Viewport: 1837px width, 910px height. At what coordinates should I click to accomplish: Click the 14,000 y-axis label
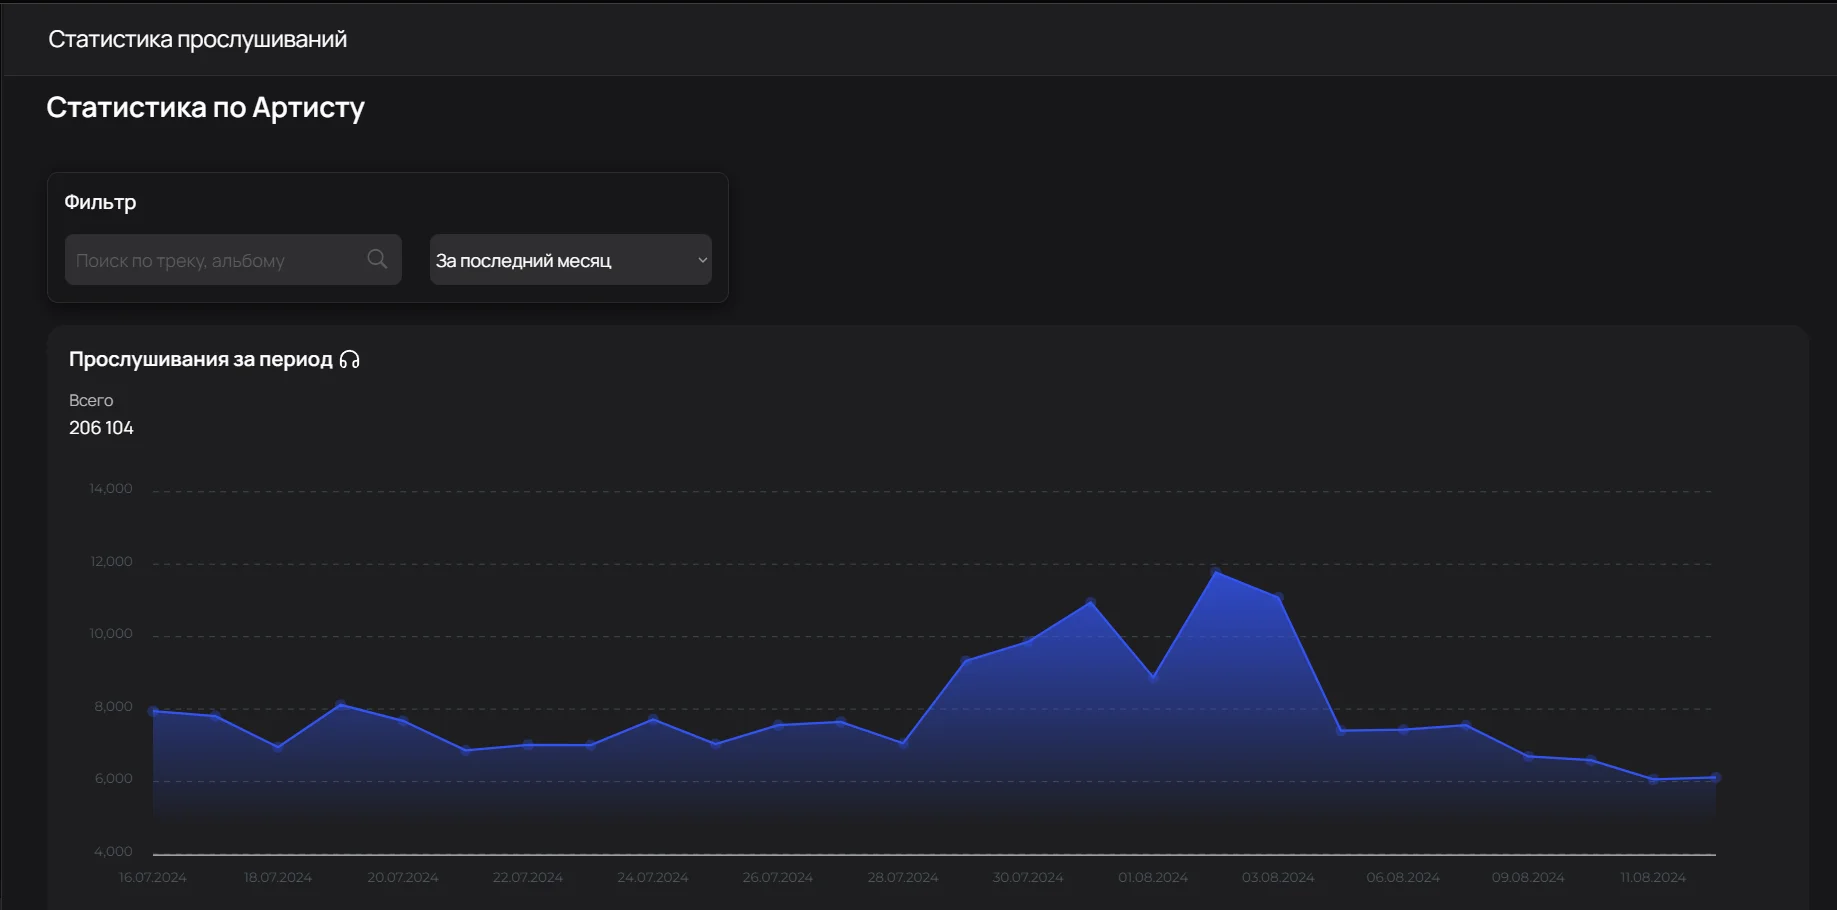[110, 489]
